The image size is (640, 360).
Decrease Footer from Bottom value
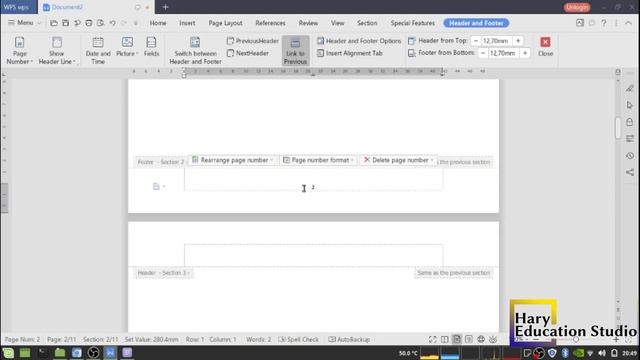[483, 53]
